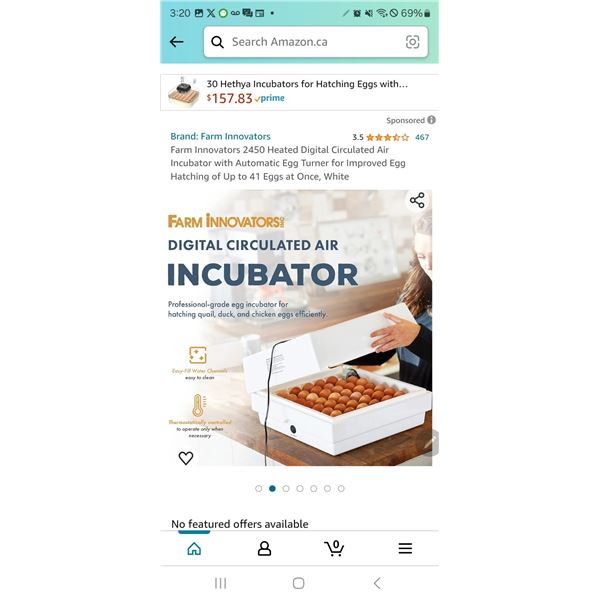Open the Brand: Farm Innovators link
The image size is (600, 600).
pyautogui.click(x=220, y=136)
